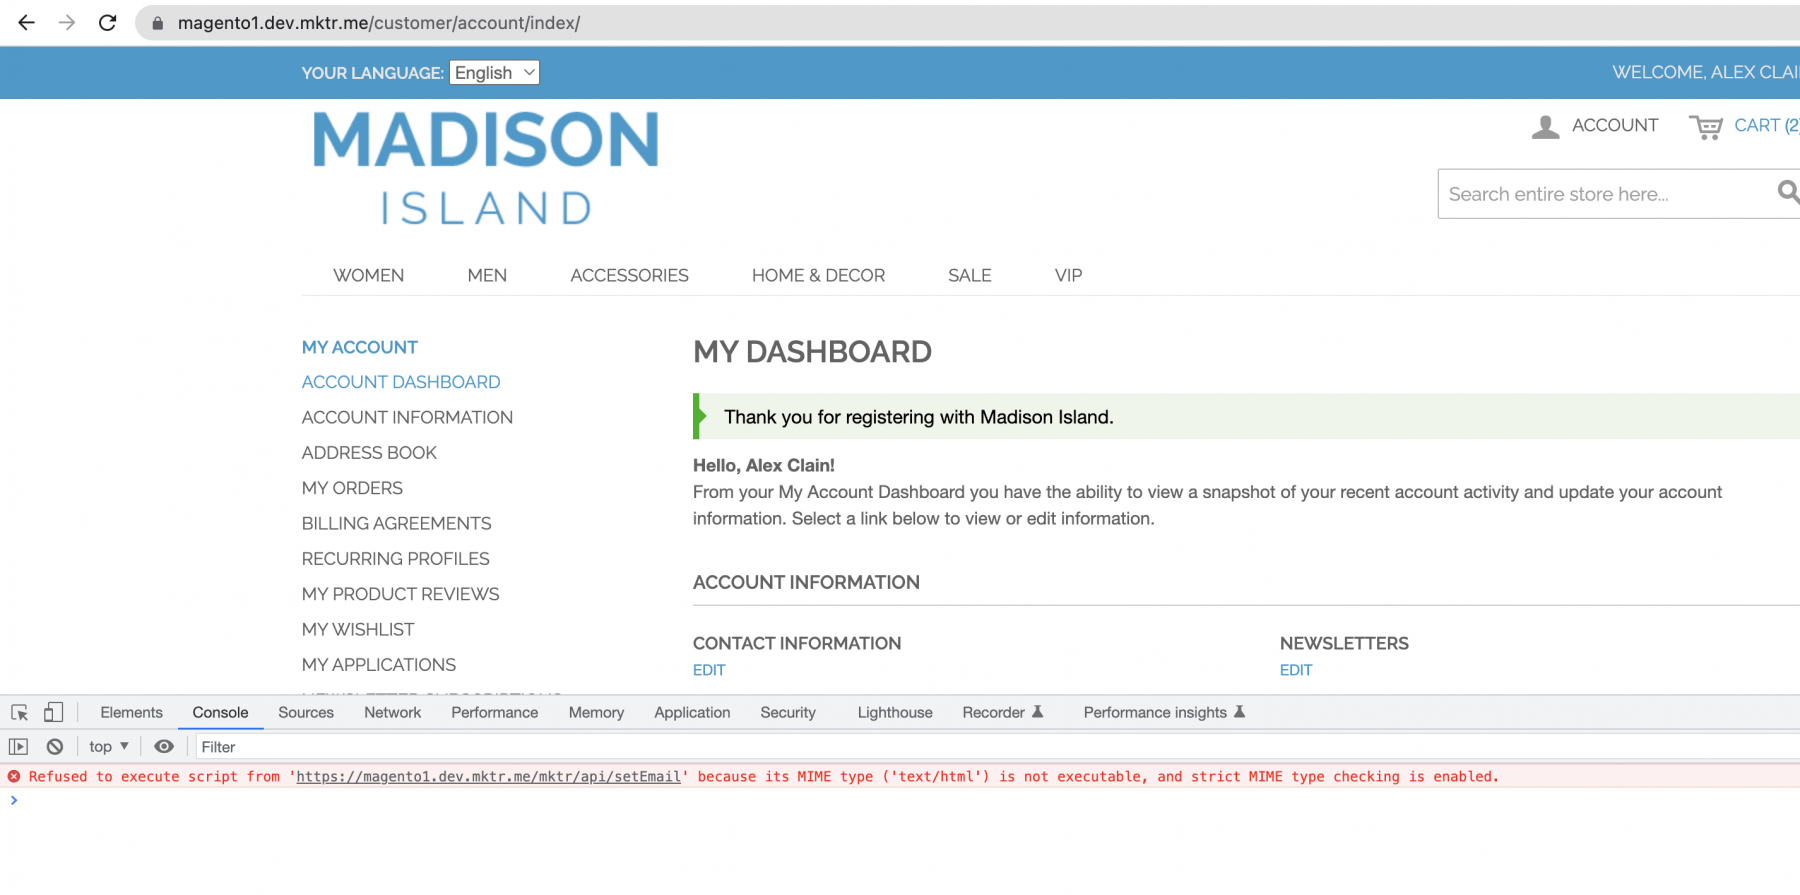Image resolution: width=1800 pixels, height=895 pixels.
Task: Click Edit under Contact Information
Action: pos(709,670)
